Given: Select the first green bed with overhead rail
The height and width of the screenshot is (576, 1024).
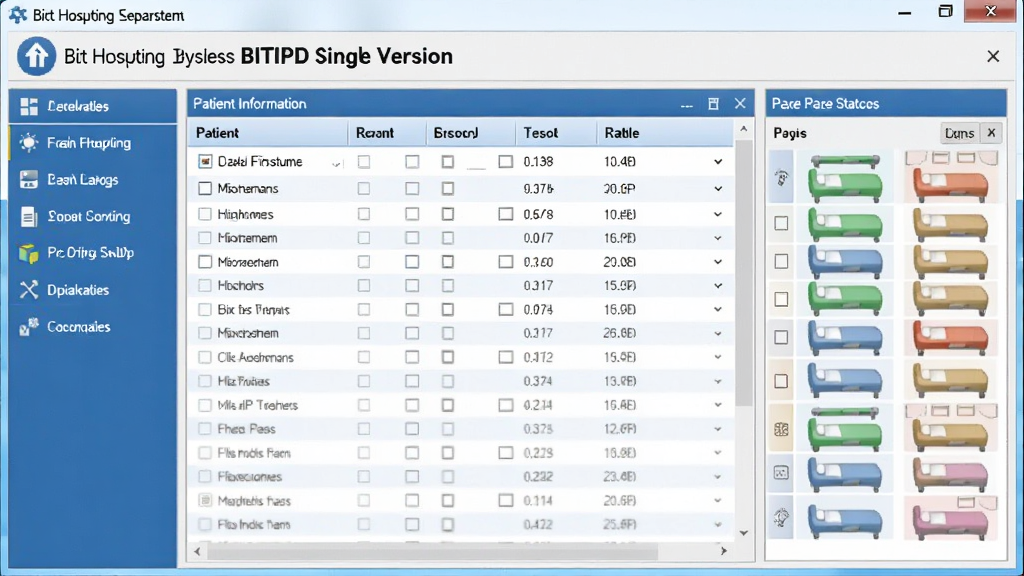Looking at the screenshot, I should (x=845, y=179).
